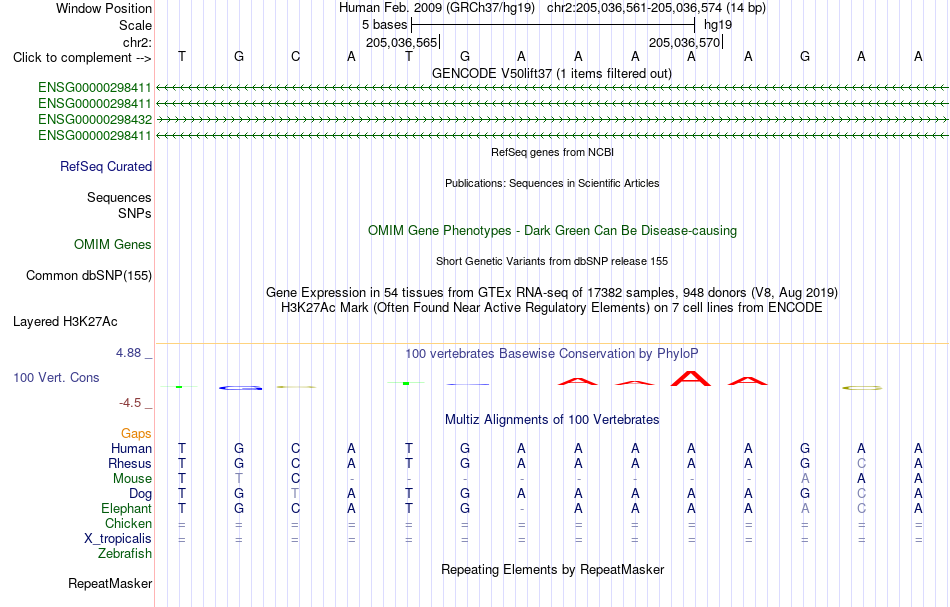950x607 pixels.
Task: Open the 'RepeatMasker' track label
Action: coord(110,584)
